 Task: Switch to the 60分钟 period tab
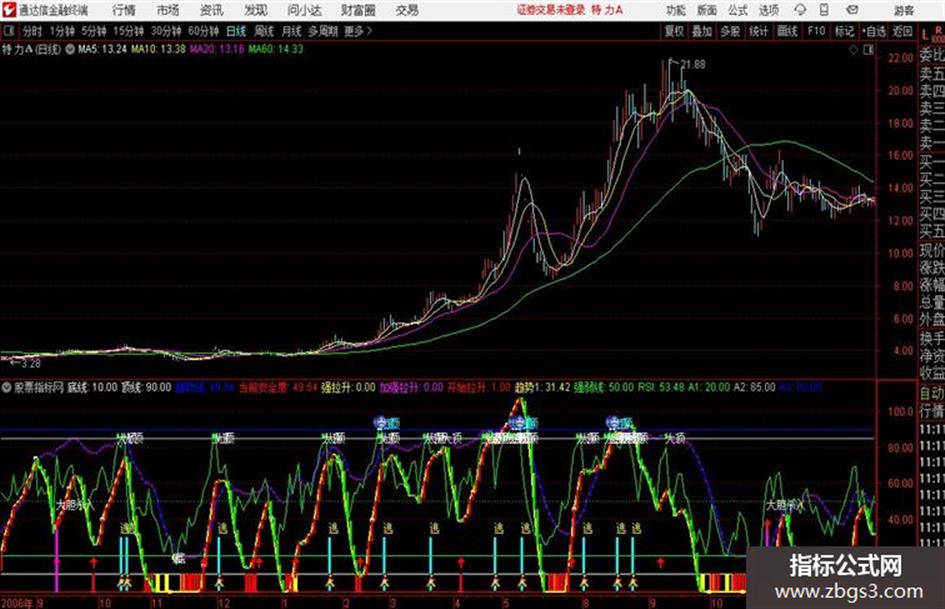click(203, 31)
